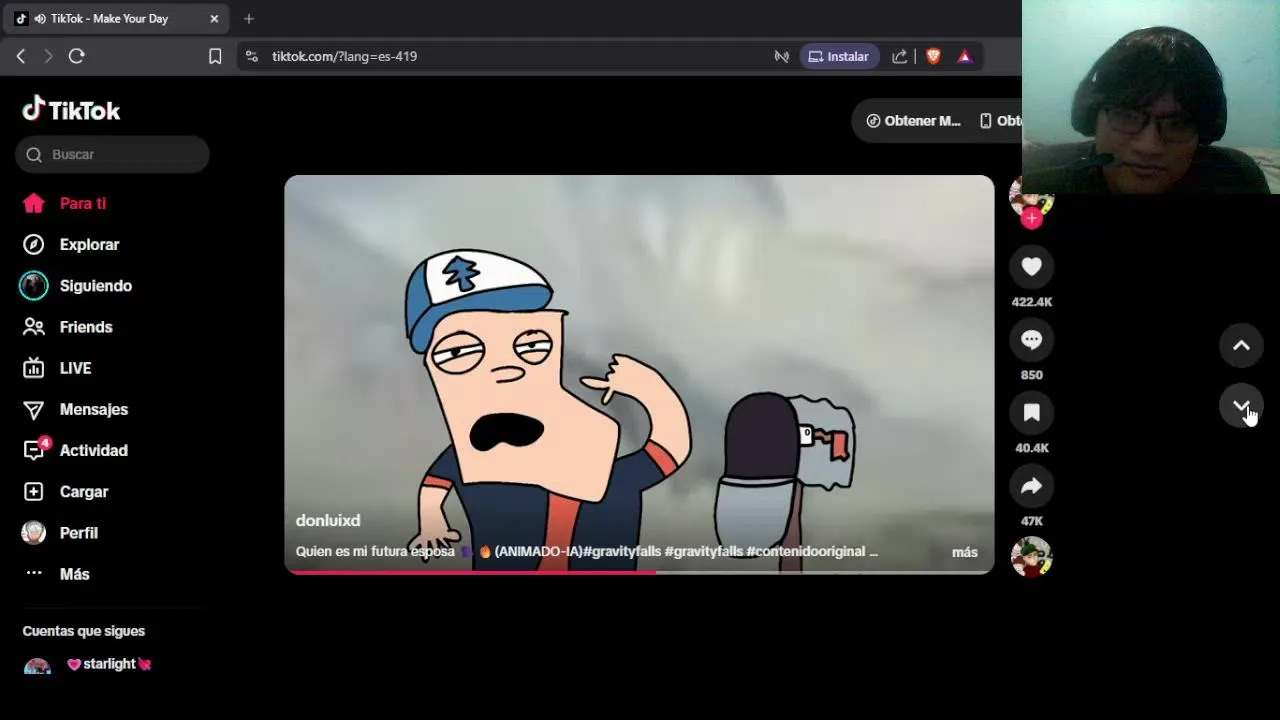Like the video with heart icon
Viewport: 1280px width, 720px height.
[1031, 266]
